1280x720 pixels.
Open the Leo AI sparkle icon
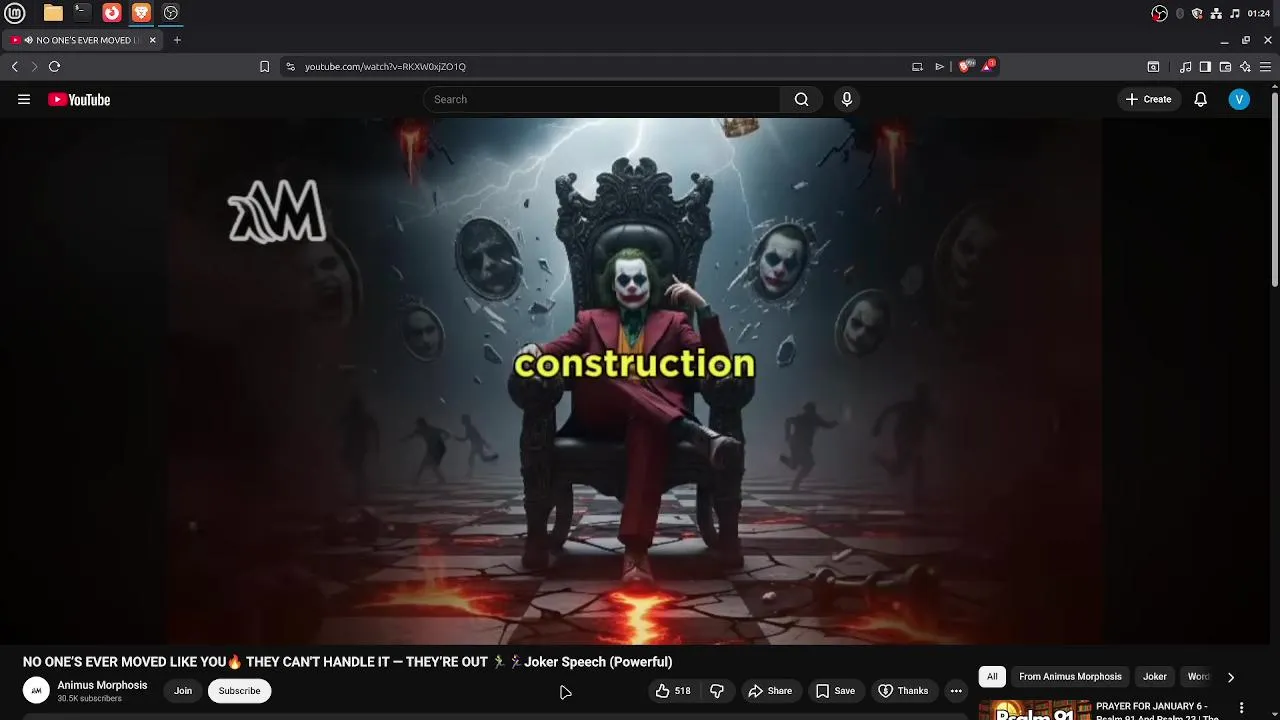1245,67
